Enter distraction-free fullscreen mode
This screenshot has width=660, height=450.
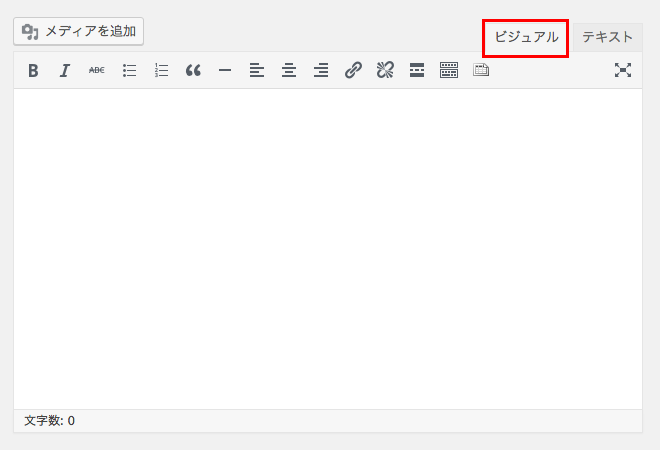[x=623, y=70]
